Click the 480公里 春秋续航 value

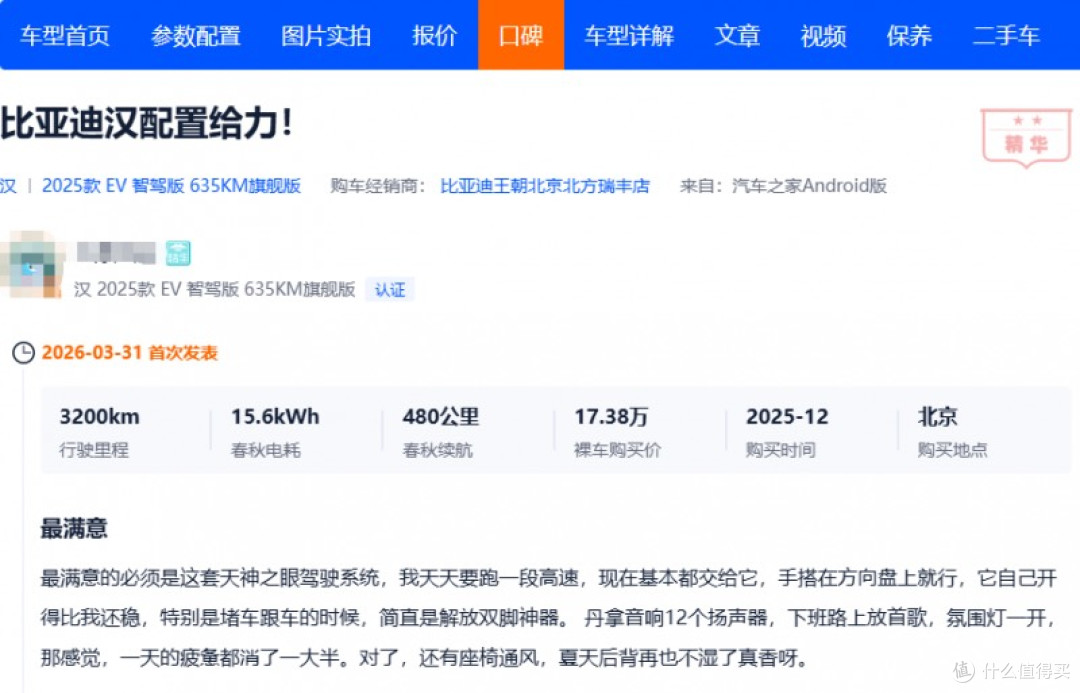tap(441, 417)
